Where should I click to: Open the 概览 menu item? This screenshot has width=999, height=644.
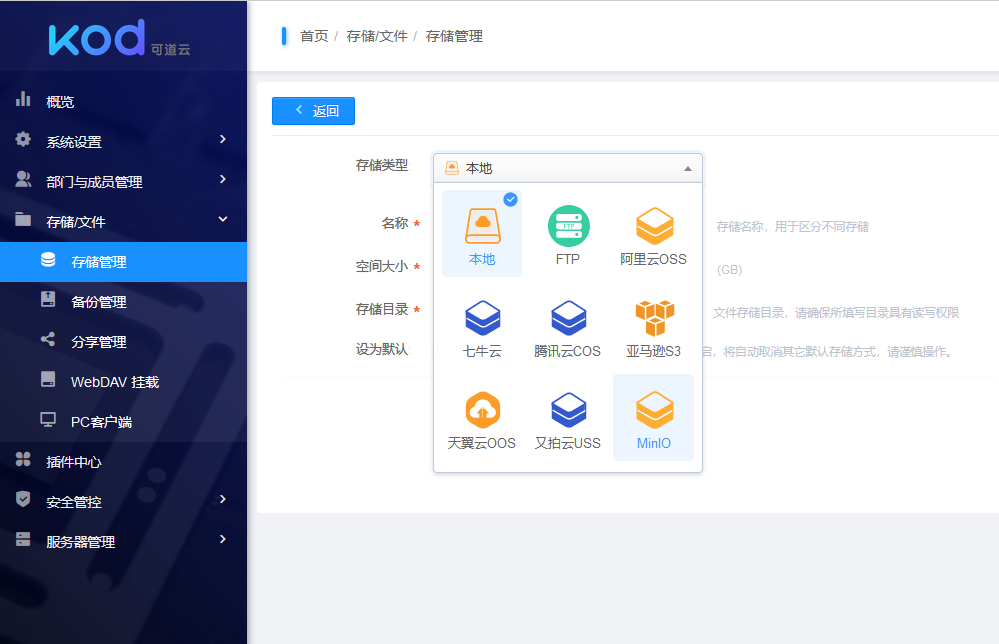click(124, 101)
